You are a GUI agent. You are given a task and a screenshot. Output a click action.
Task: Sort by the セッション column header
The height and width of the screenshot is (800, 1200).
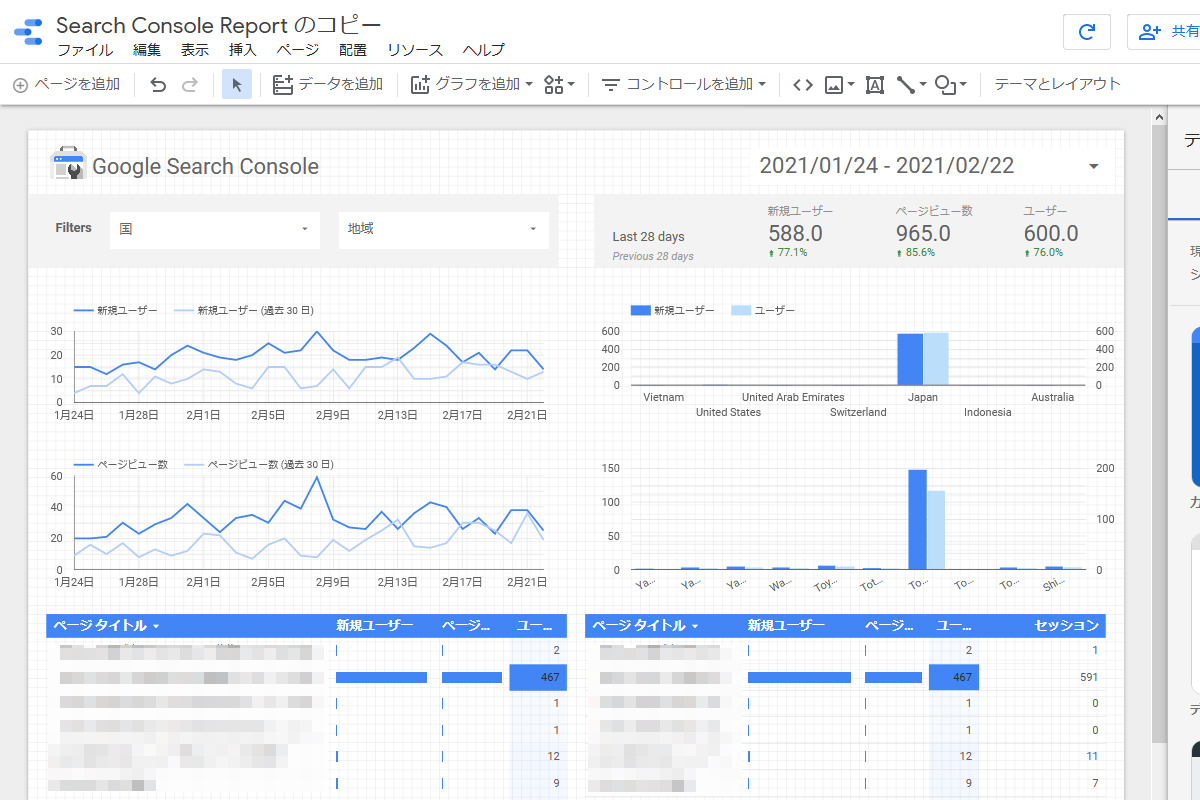[1066, 626]
